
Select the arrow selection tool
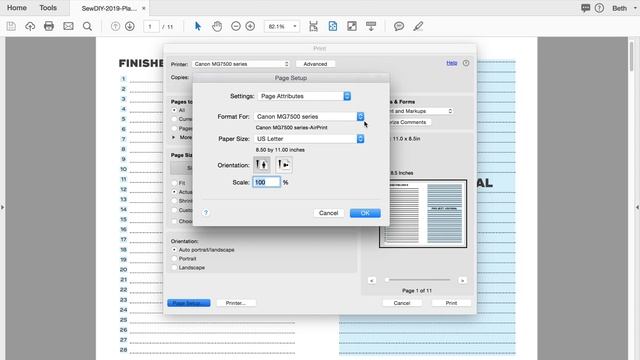tap(198, 27)
